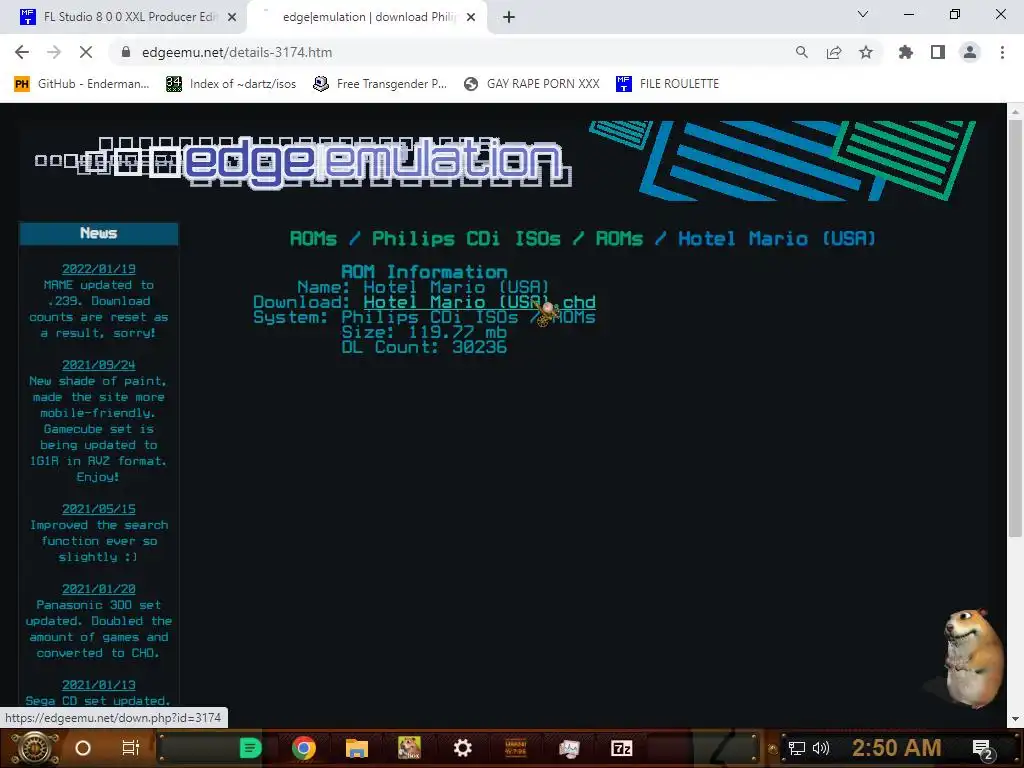Open the volume speaker tray icon
Viewport: 1024px width, 768px height.
(x=820, y=748)
